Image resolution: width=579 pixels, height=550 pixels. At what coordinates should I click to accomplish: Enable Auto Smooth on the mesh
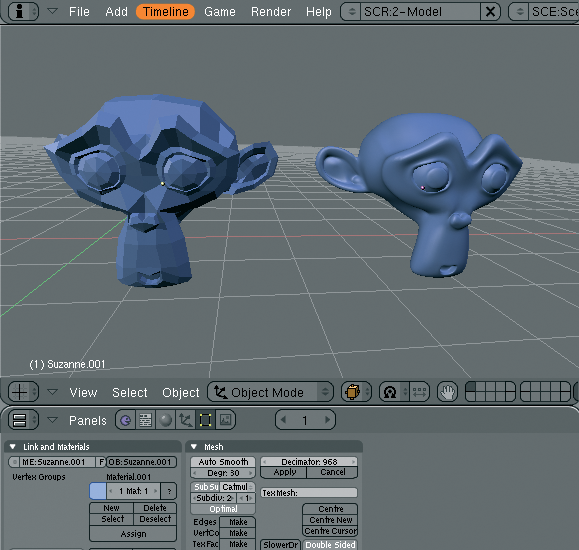[x=223, y=462]
